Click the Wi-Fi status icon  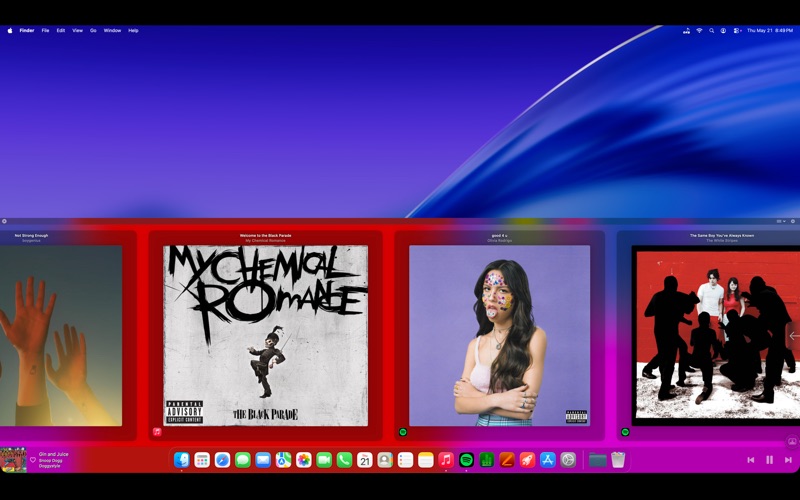[699, 31]
